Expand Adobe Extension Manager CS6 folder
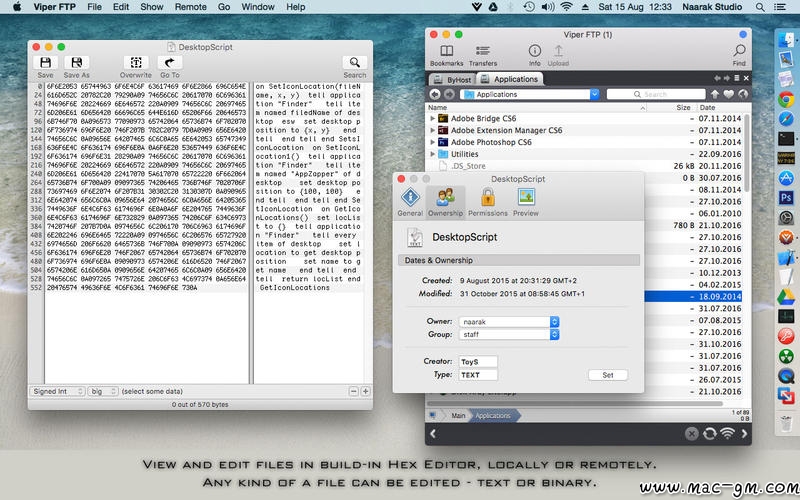The image size is (800, 500). [x=433, y=130]
